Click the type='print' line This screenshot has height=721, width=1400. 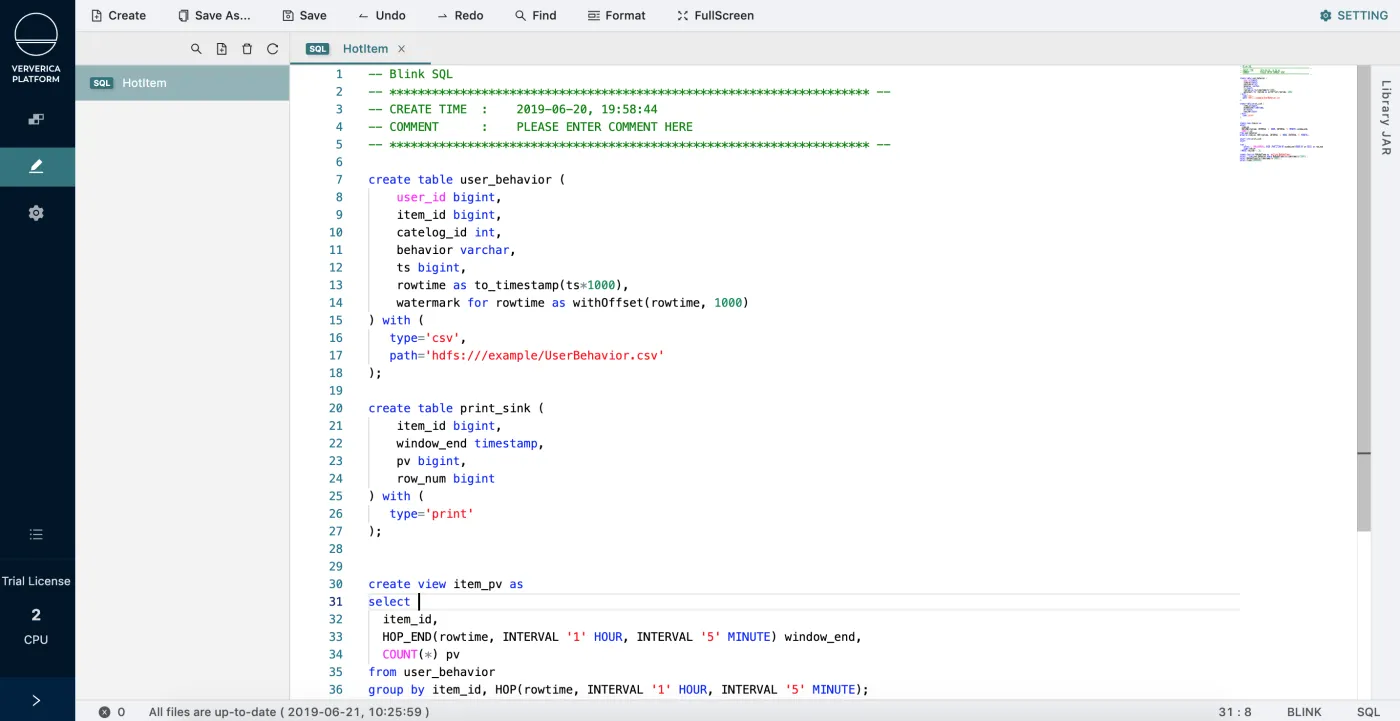pyautogui.click(x=432, y=513)
